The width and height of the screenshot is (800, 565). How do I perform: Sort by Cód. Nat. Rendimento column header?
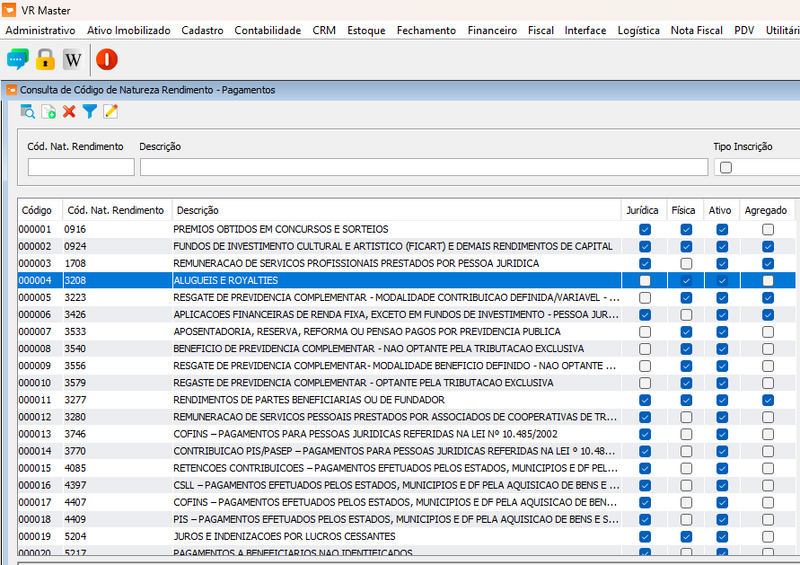117,210
